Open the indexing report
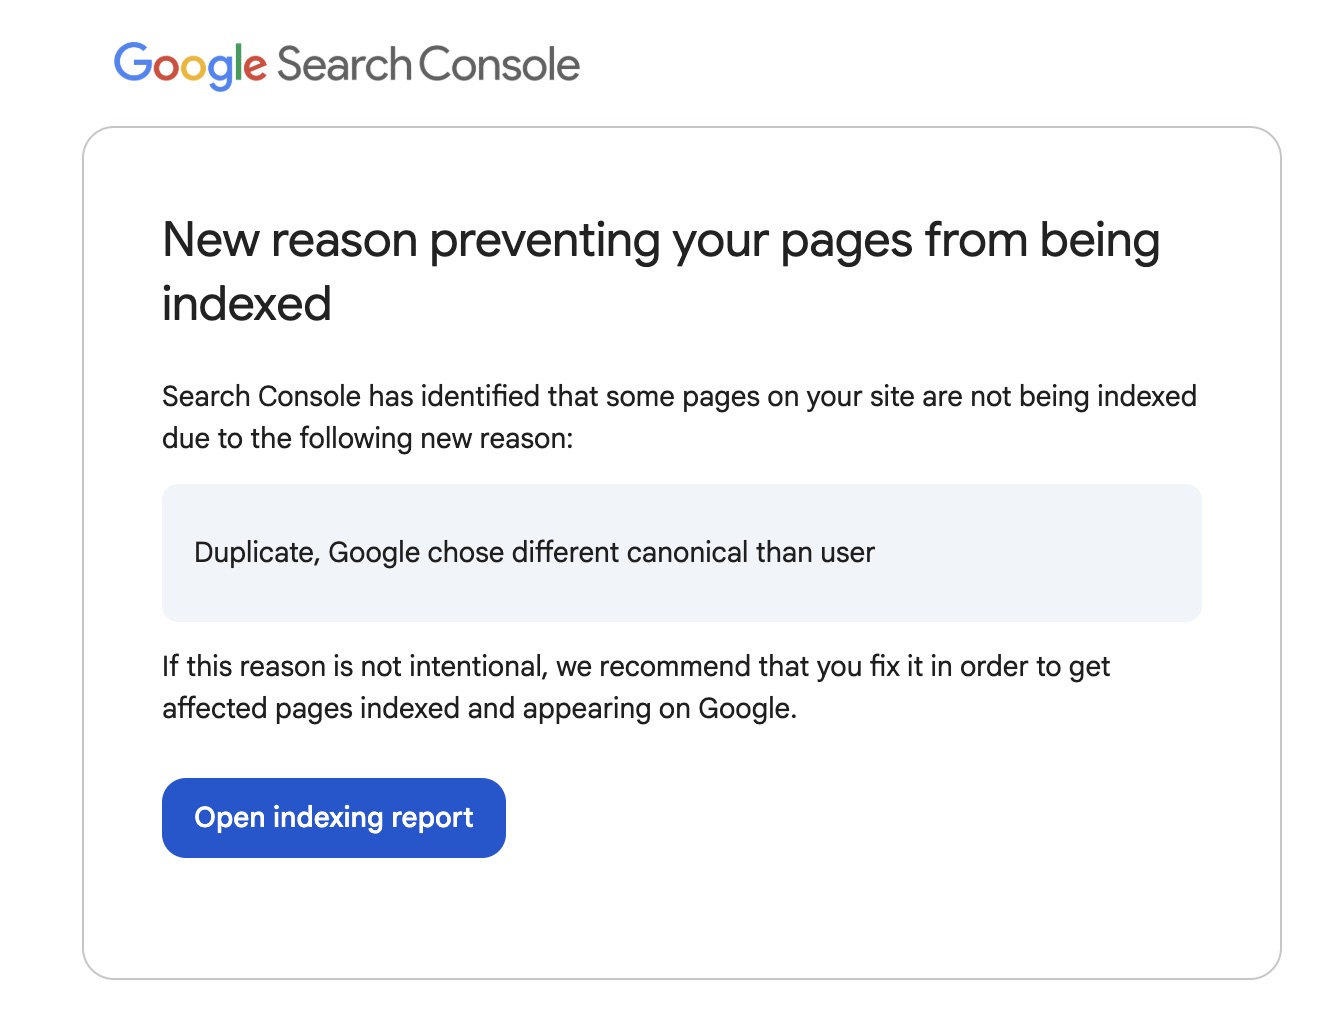1342x1024 pixels. click(x=333, y=818)
